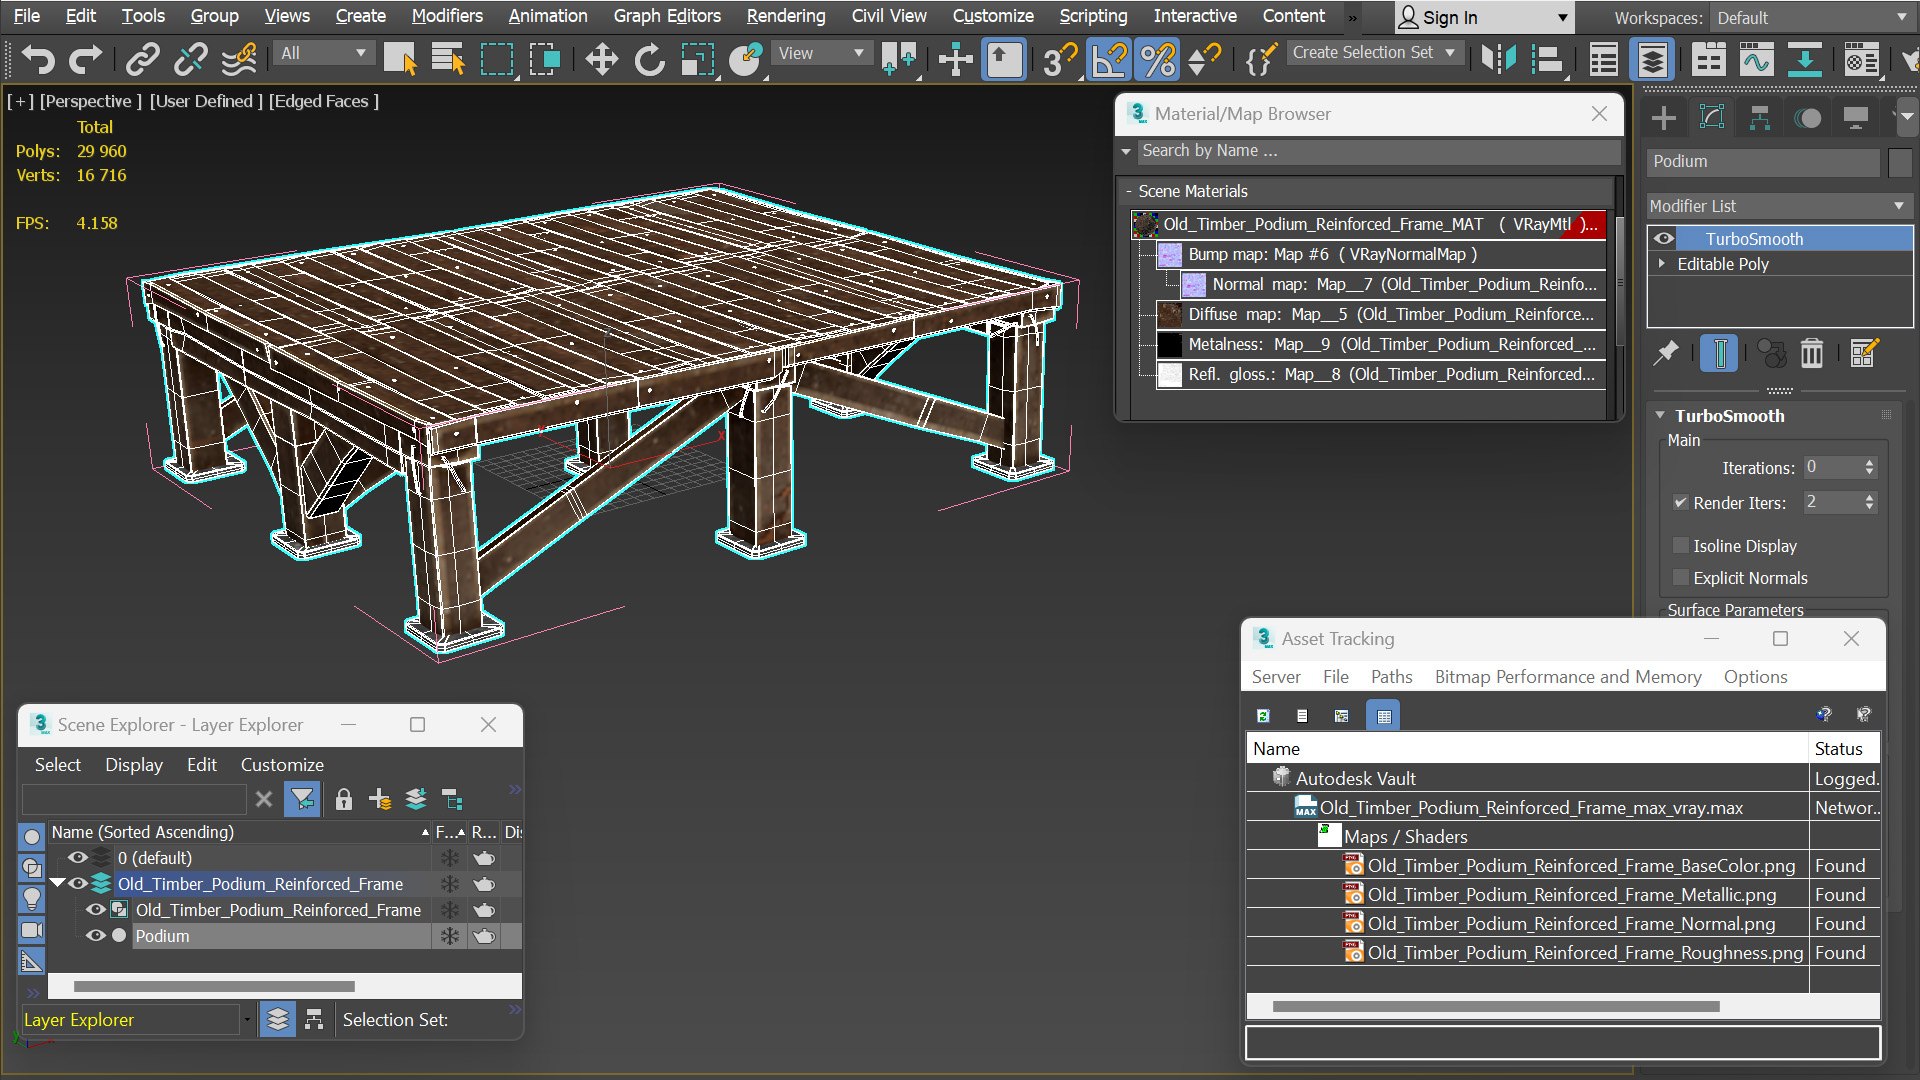
Task: Adjust the Render Iters spinner arrows
Action: (1869, 502)
